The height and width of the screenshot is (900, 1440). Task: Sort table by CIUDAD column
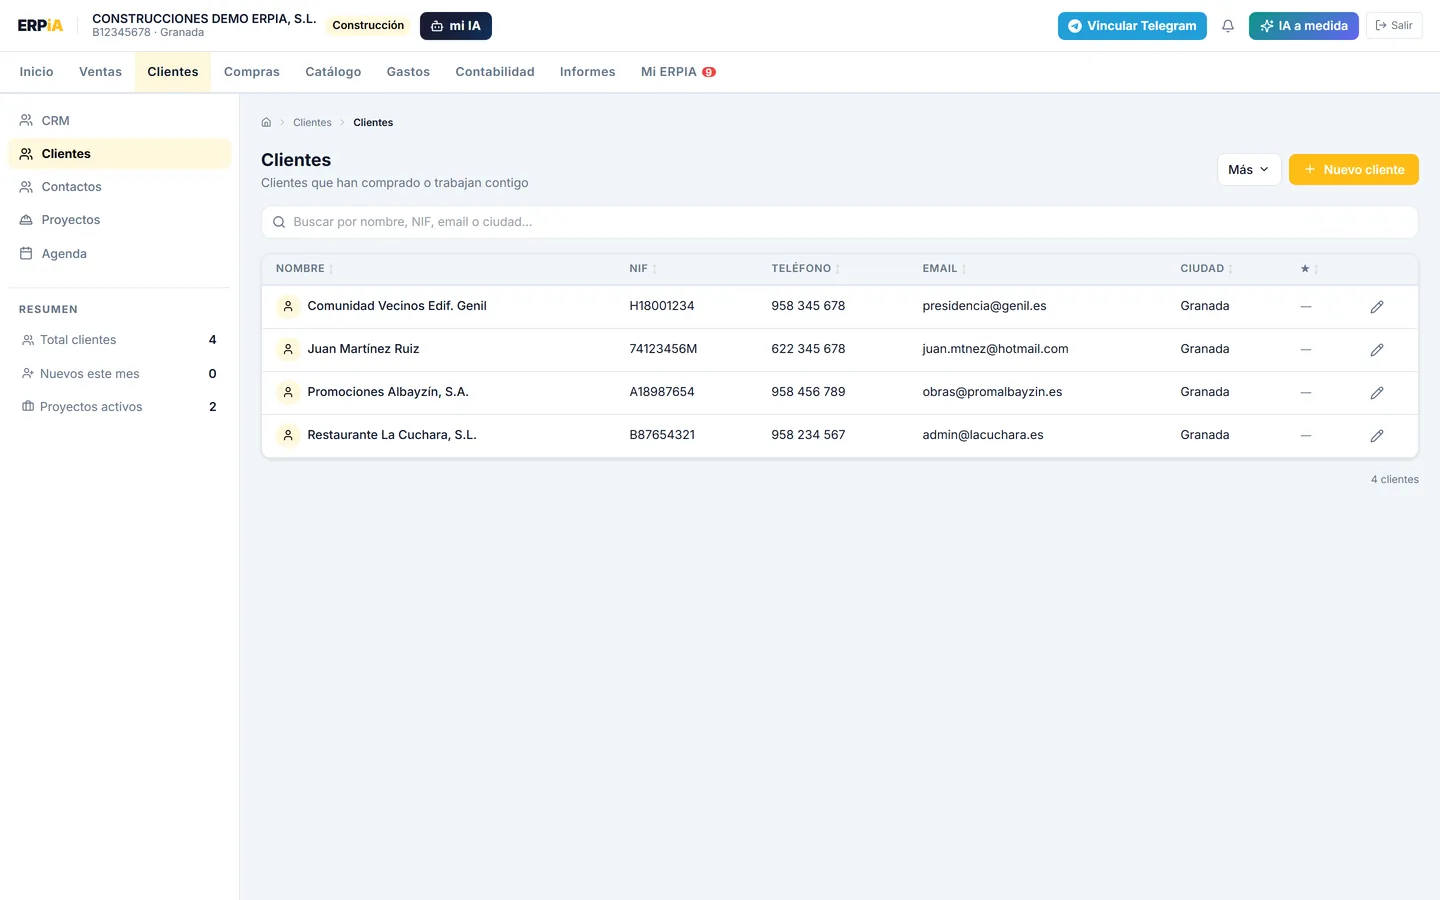1206,269
